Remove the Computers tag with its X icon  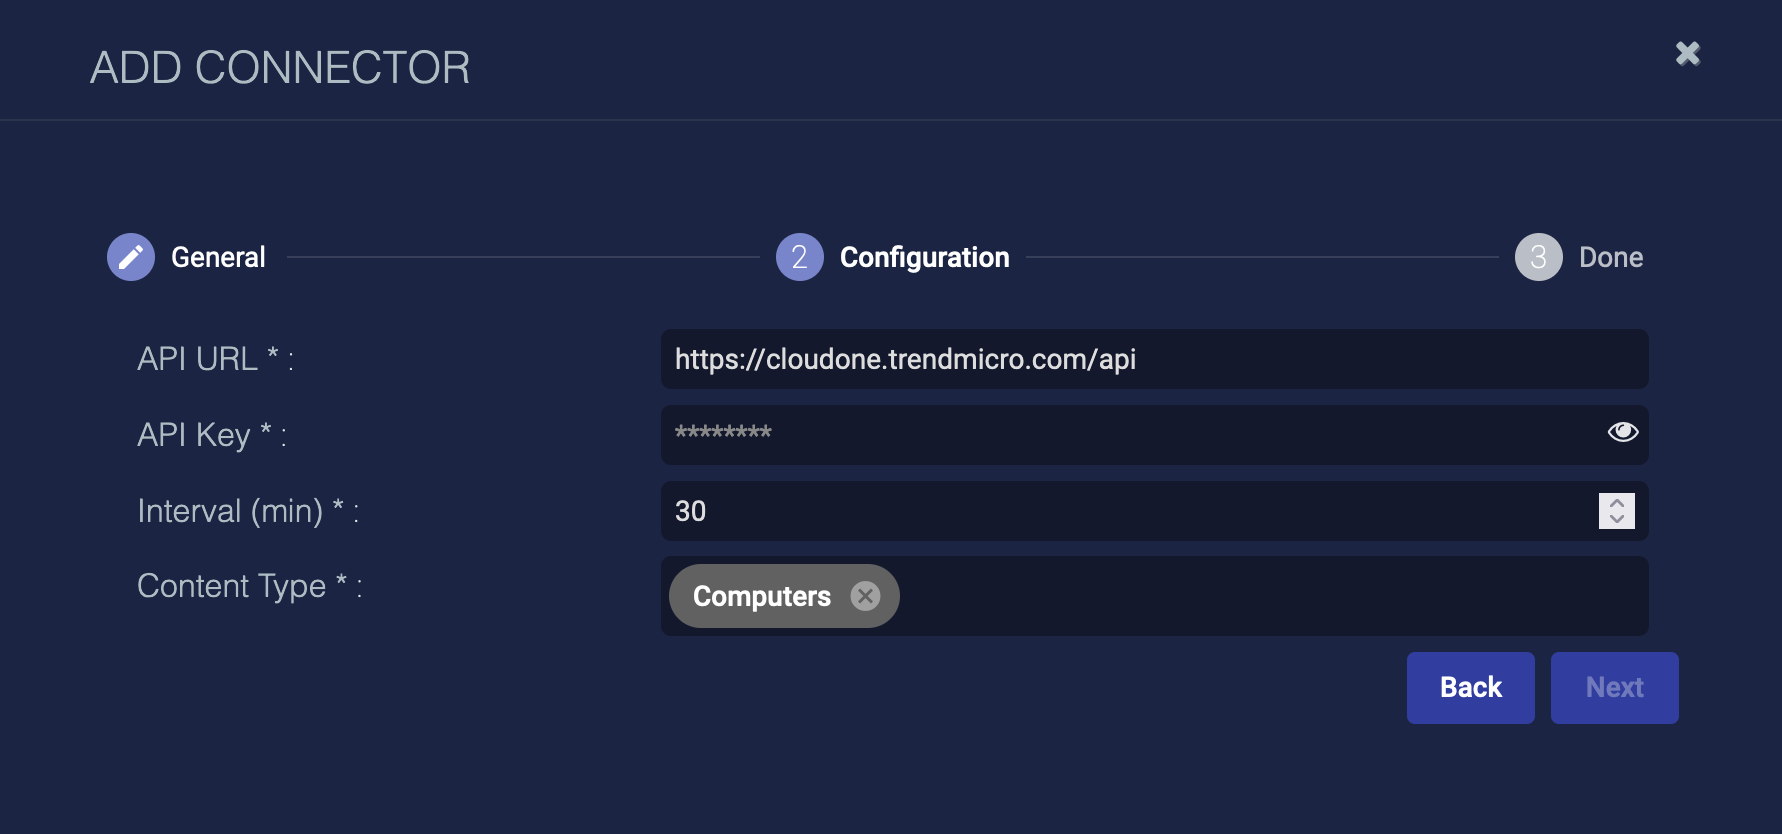[865, 596]
